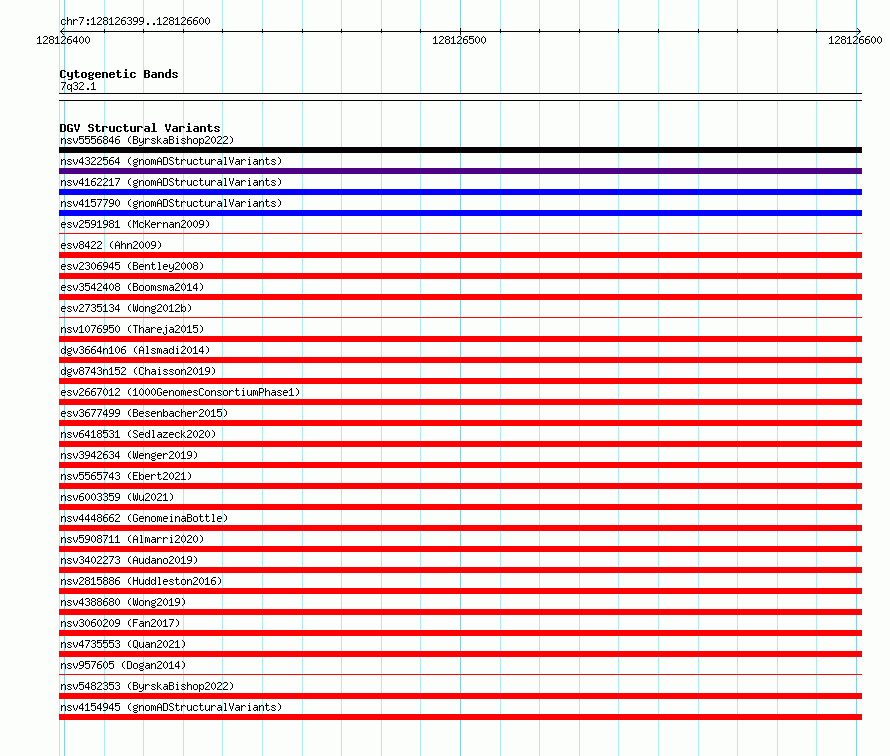Select the red nsv6418531 variant bar
Image resolution: width=890 pixels, height=756 pixels.
click(460, 444)
